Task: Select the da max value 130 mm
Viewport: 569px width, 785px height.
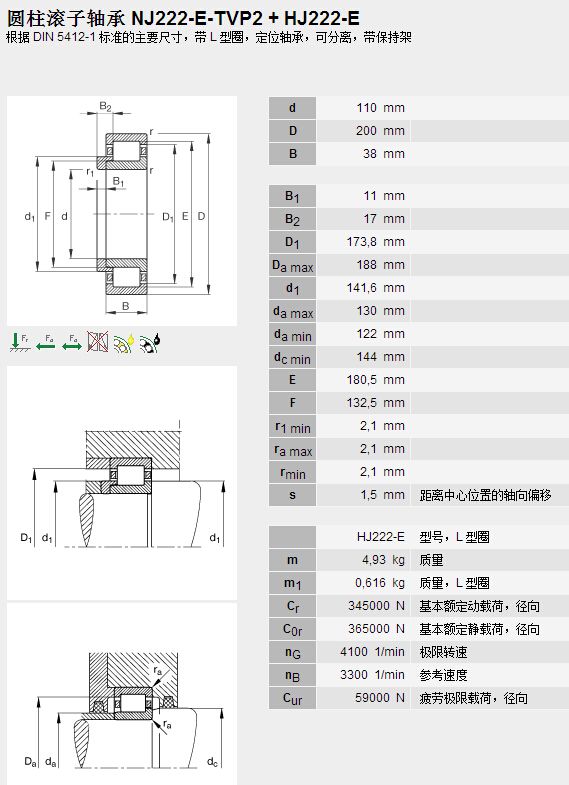Action: click(380, 311)
